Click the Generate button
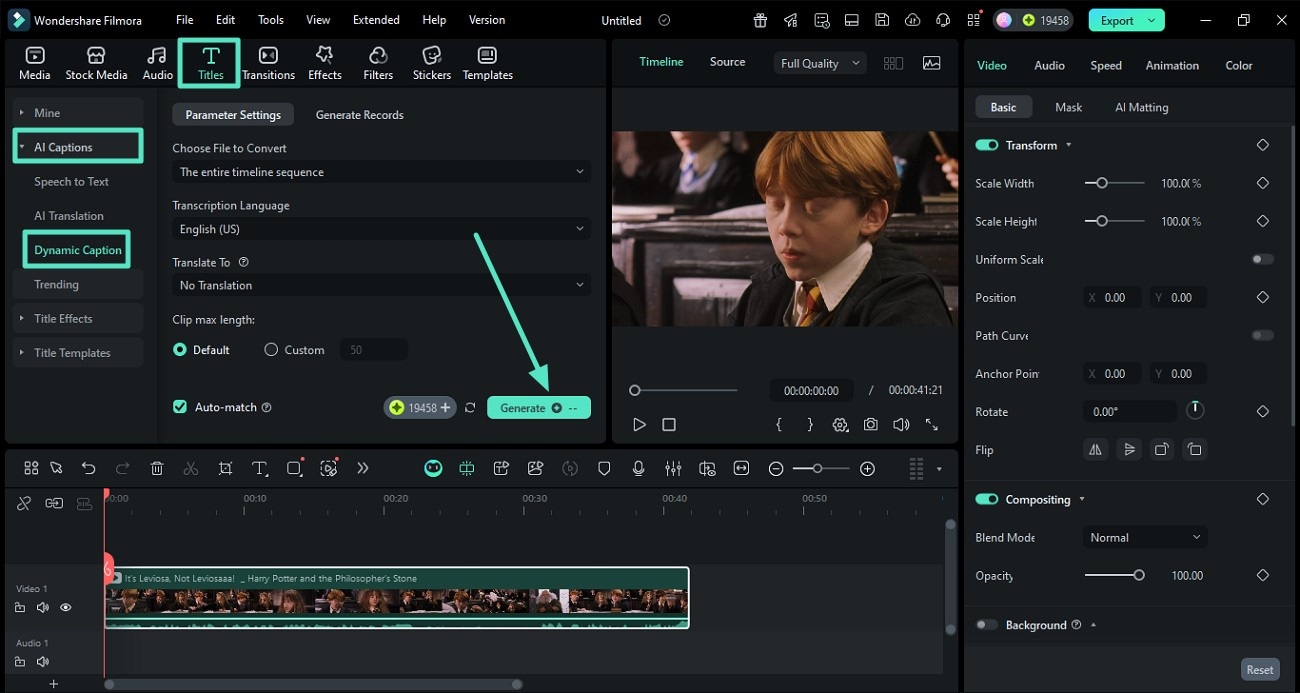The image size is (1300, 693). point(538,407)
